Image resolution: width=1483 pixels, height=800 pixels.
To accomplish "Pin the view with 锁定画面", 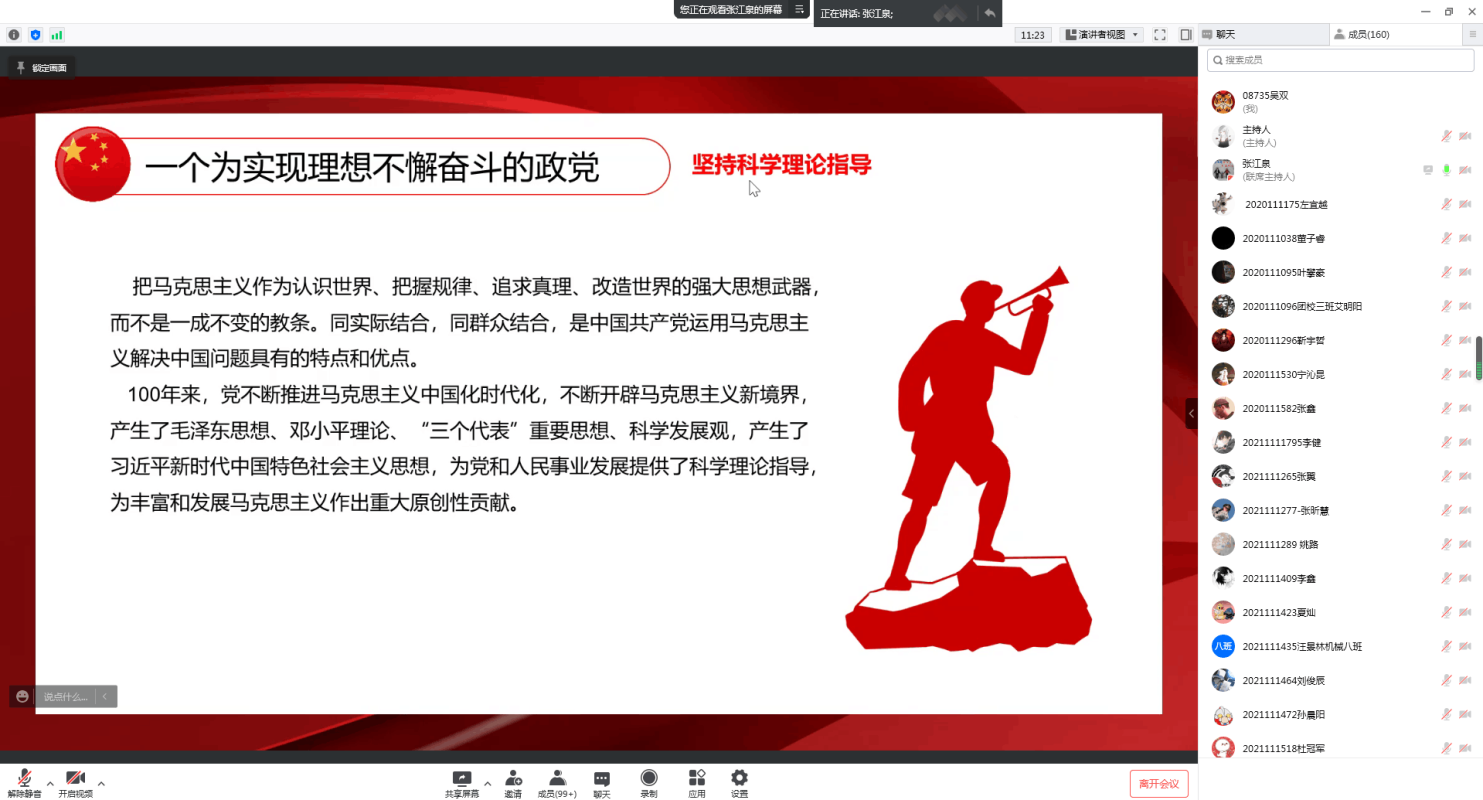I will [x=41, y=68].
